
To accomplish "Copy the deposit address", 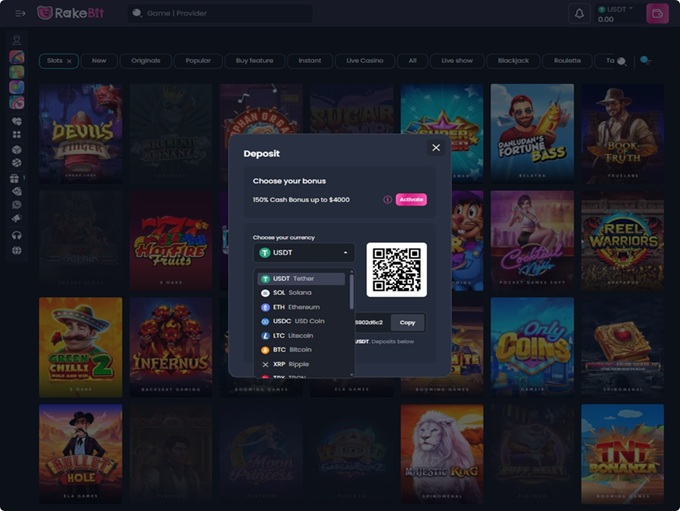I will tap(407, 322).
